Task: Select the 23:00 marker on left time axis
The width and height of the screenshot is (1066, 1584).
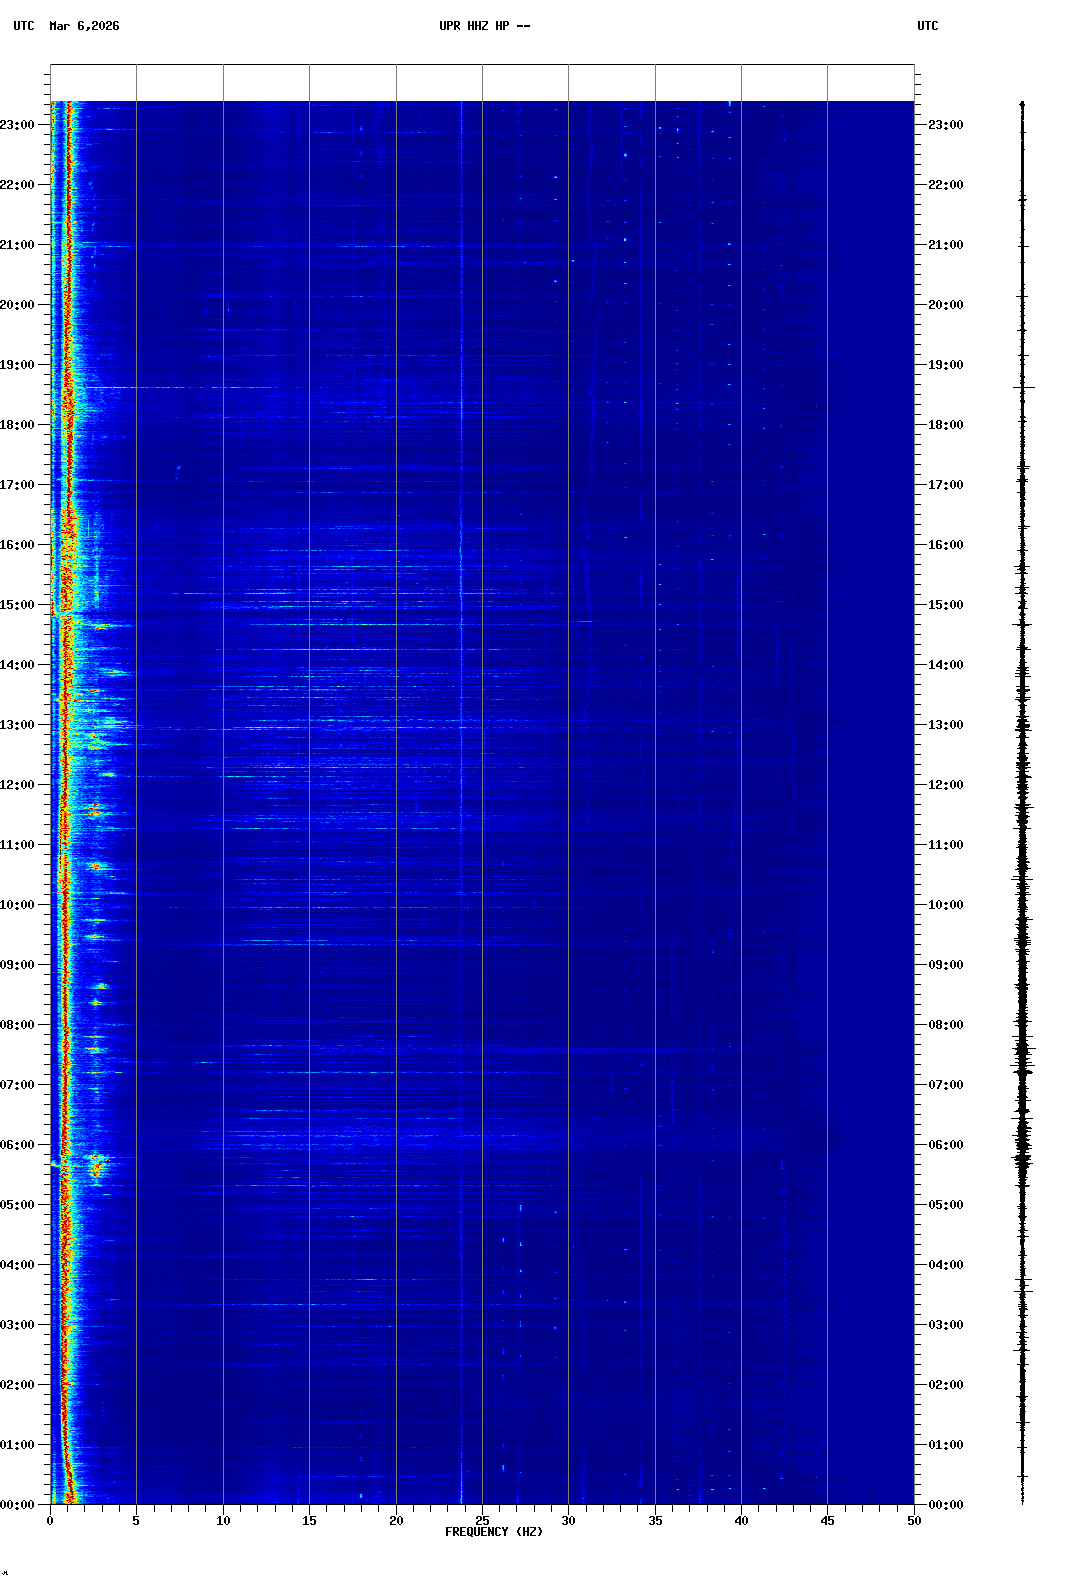Action: (x=20, y=125)
